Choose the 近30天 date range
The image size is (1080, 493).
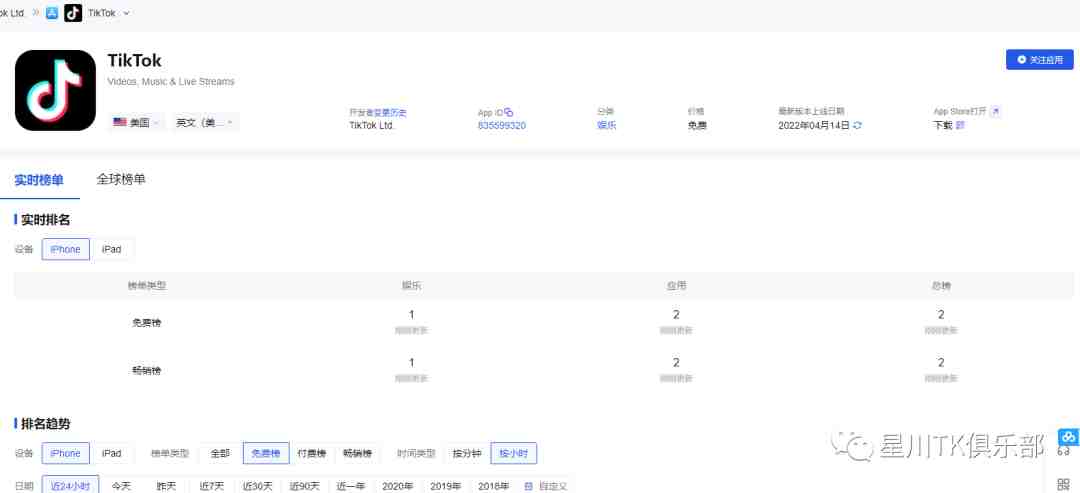point(258,486)
